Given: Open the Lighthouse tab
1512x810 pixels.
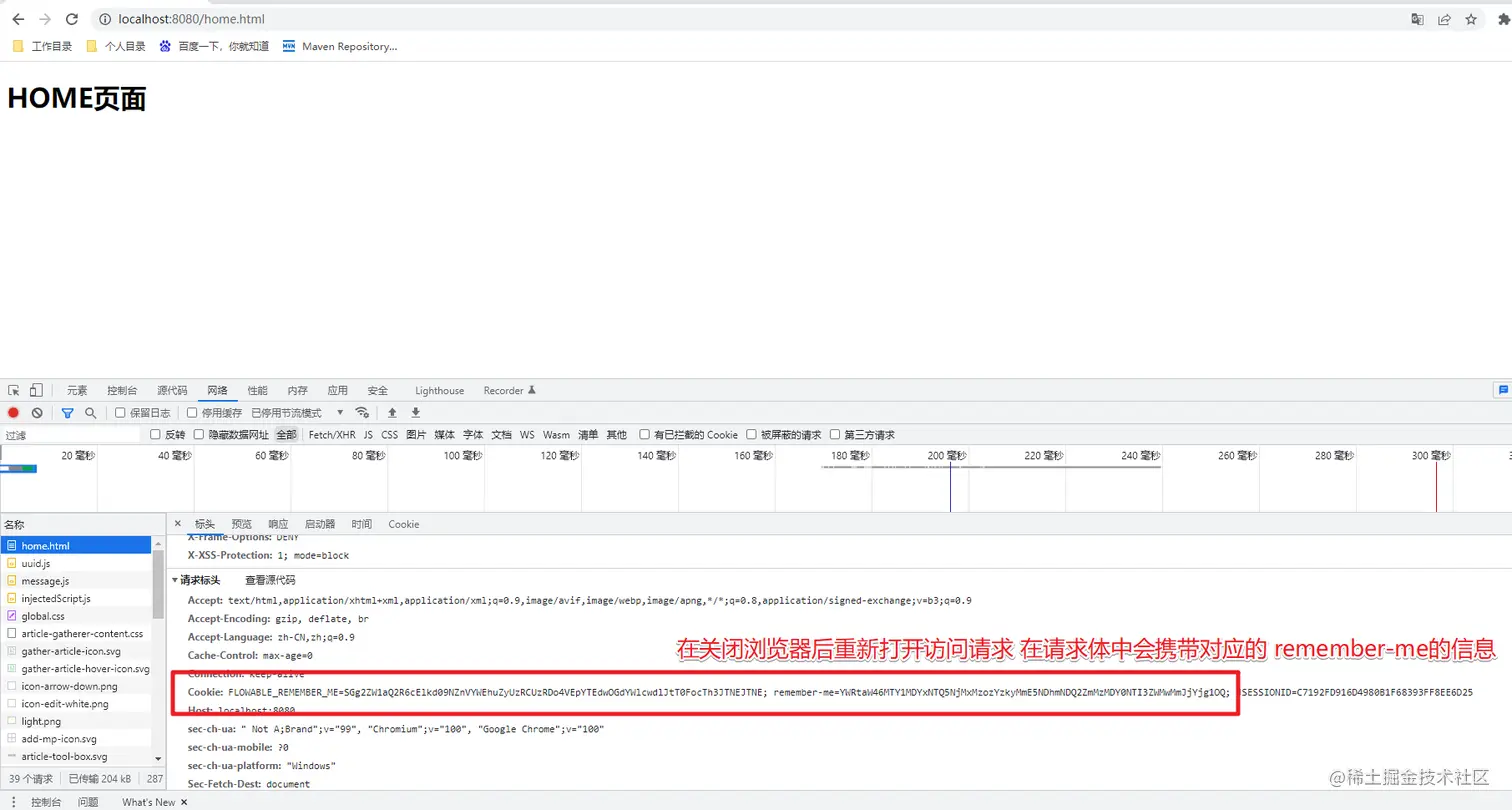Looking at the screenshot, I should (440, 391).
